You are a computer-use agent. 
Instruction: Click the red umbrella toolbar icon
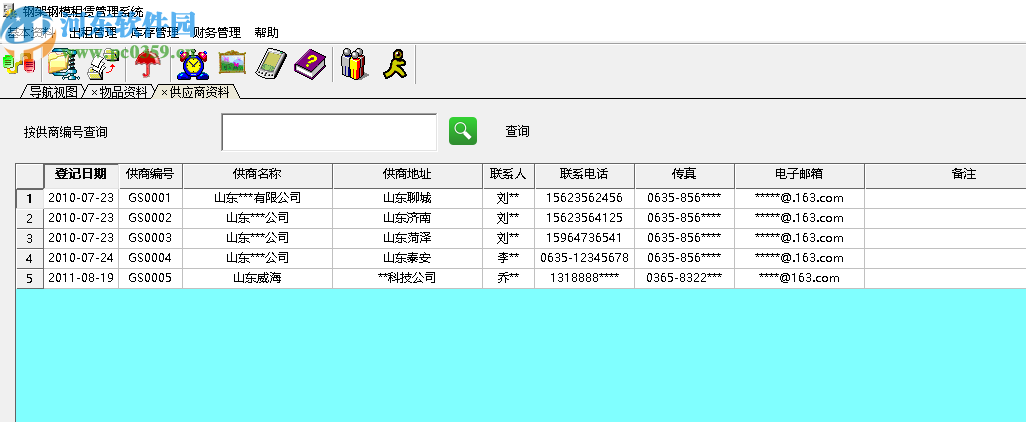(x=147, y=65)
